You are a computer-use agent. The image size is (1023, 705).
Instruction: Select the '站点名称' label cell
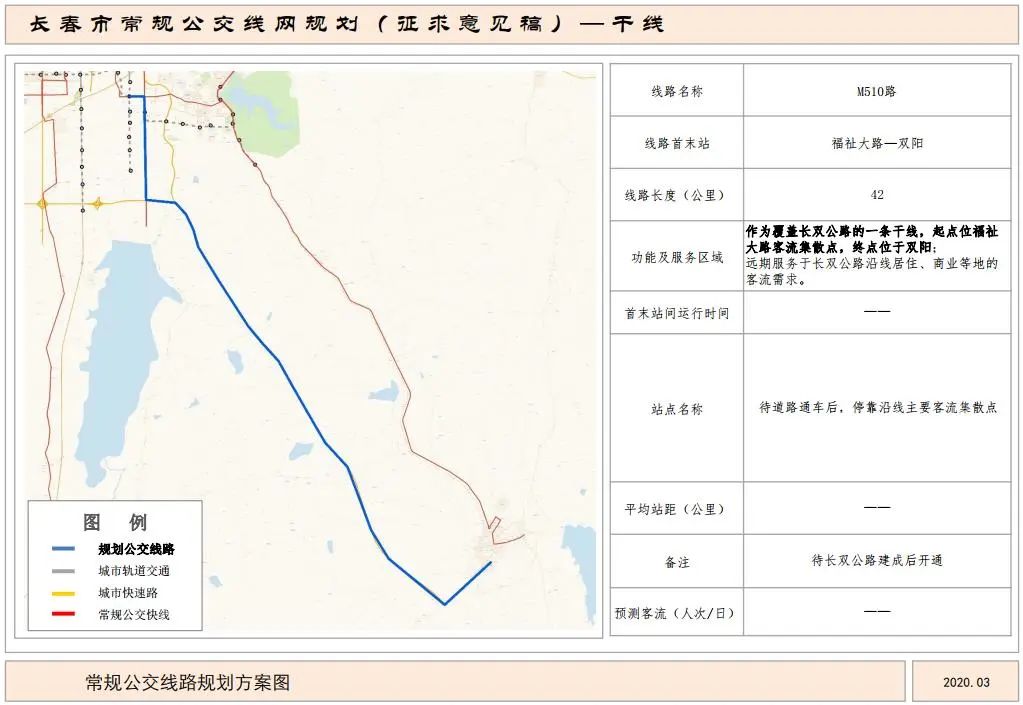677,409
